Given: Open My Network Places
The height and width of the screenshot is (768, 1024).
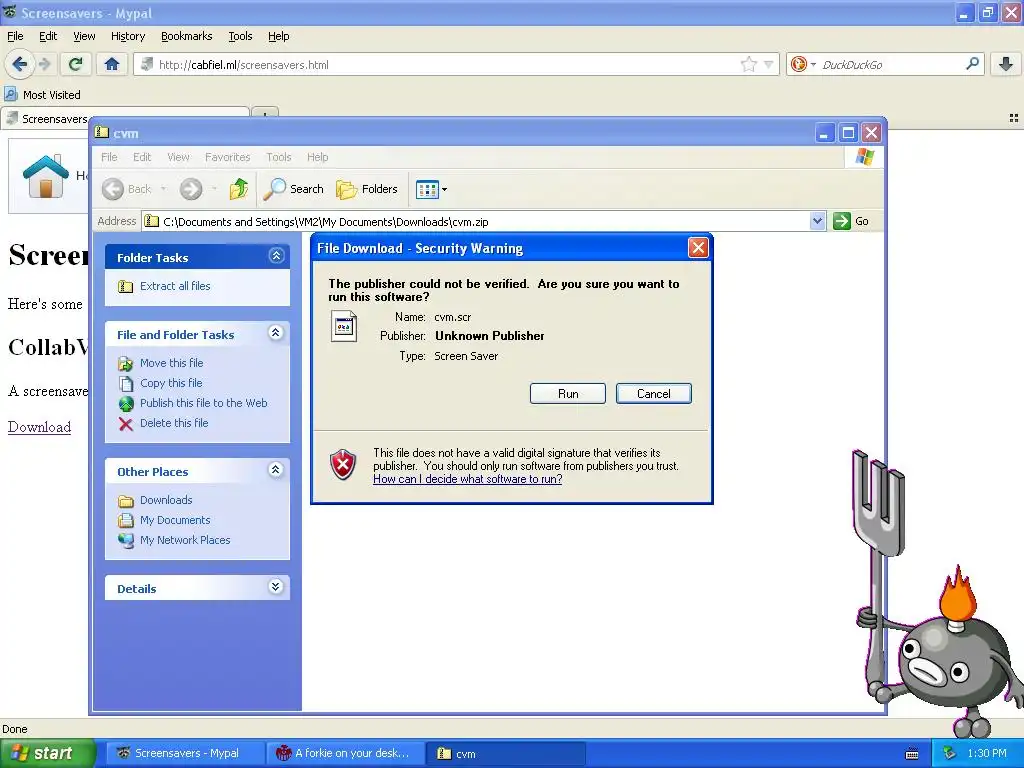Looking at the screenshot, I should point(185,540).
